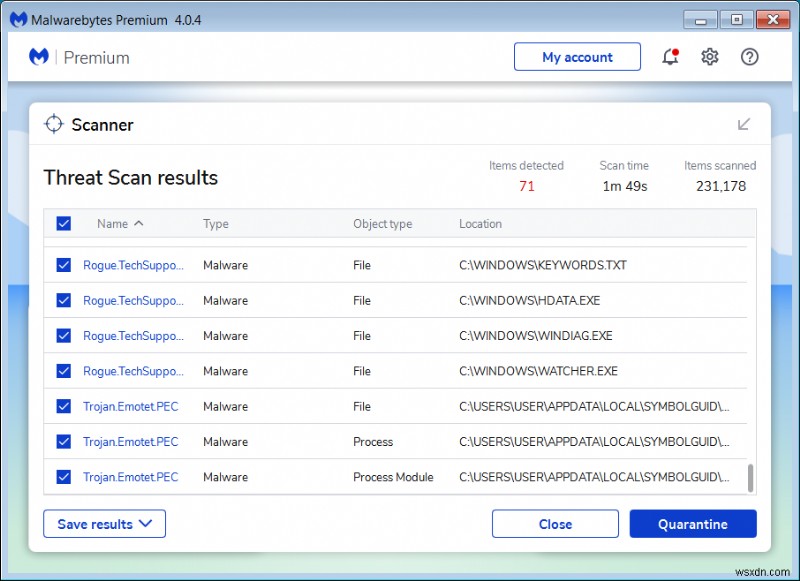Open the help question mark icon

click(749, 57)
